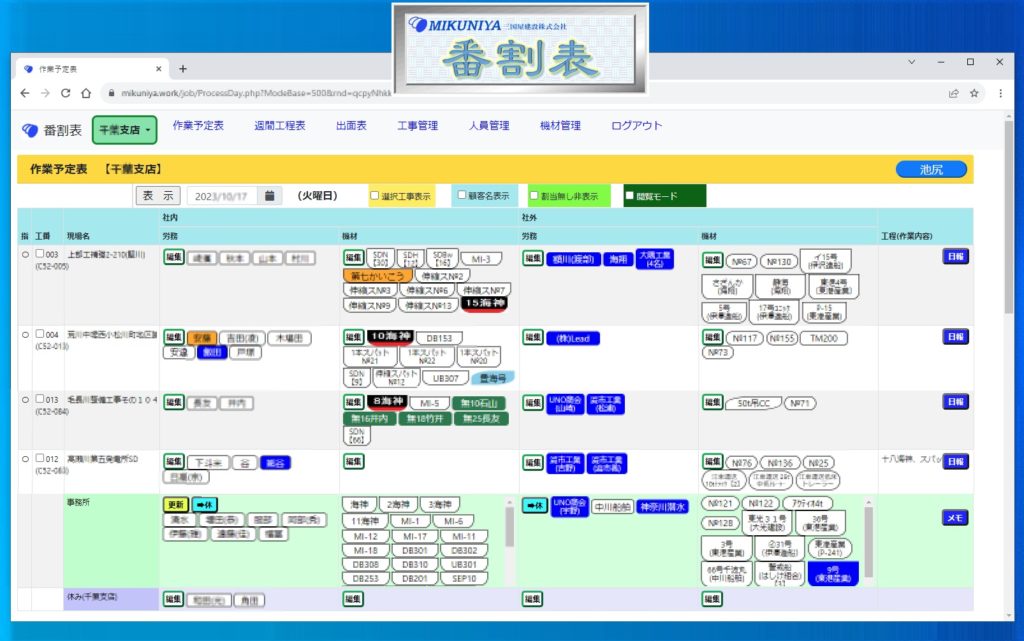1024x641 pixels.
Task: Select the radio button for job 003
Action: (25, 256)
